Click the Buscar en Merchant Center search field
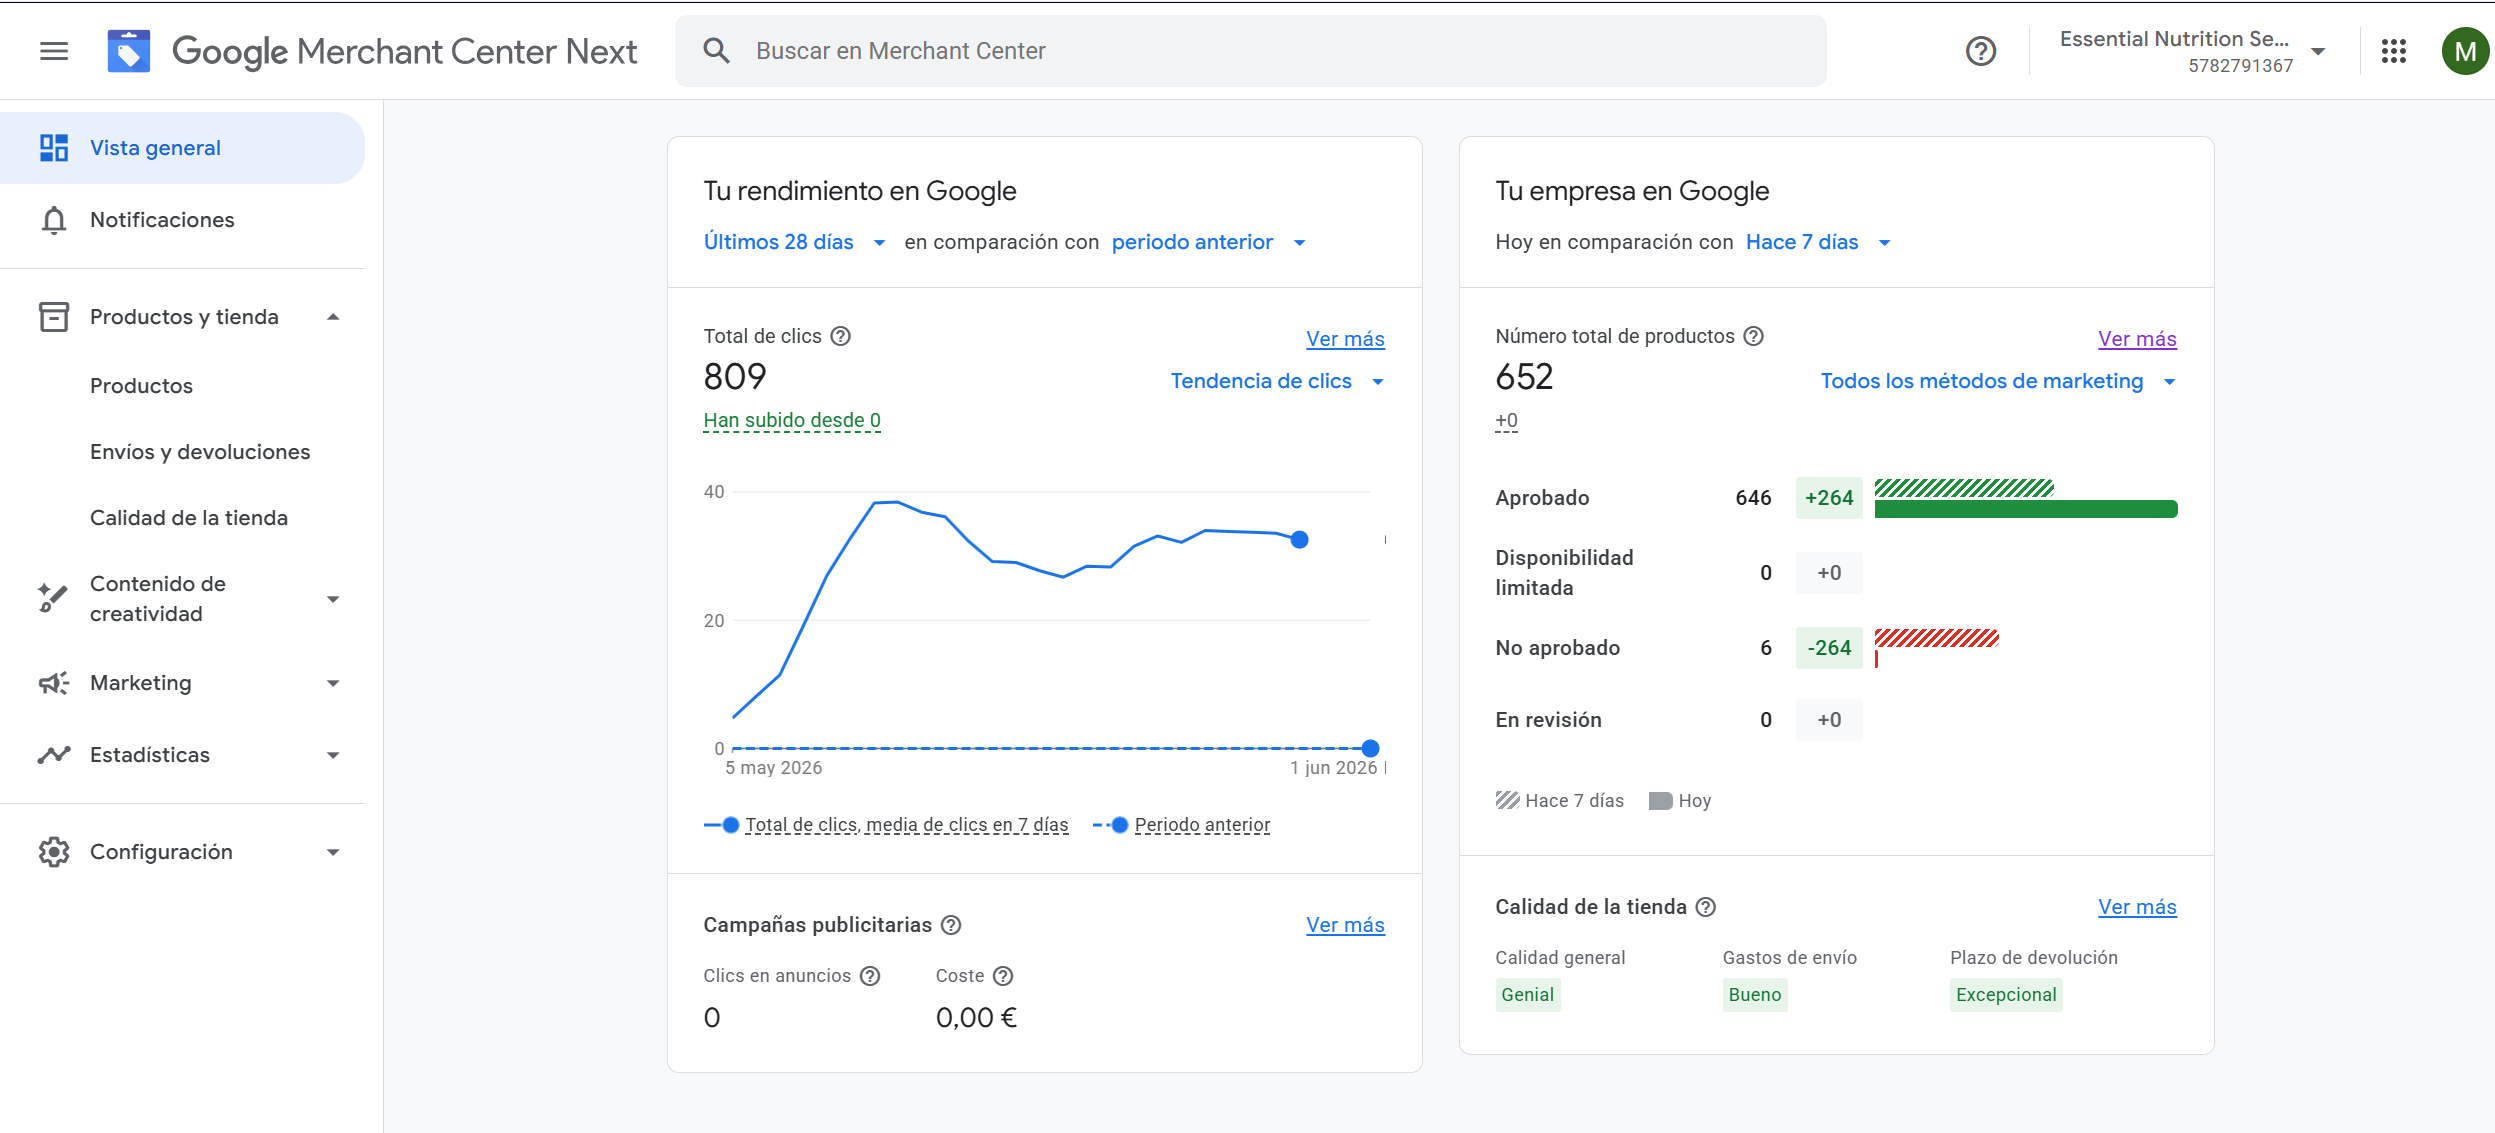The image size is (2495, 1133). [x=1250, y=51]
